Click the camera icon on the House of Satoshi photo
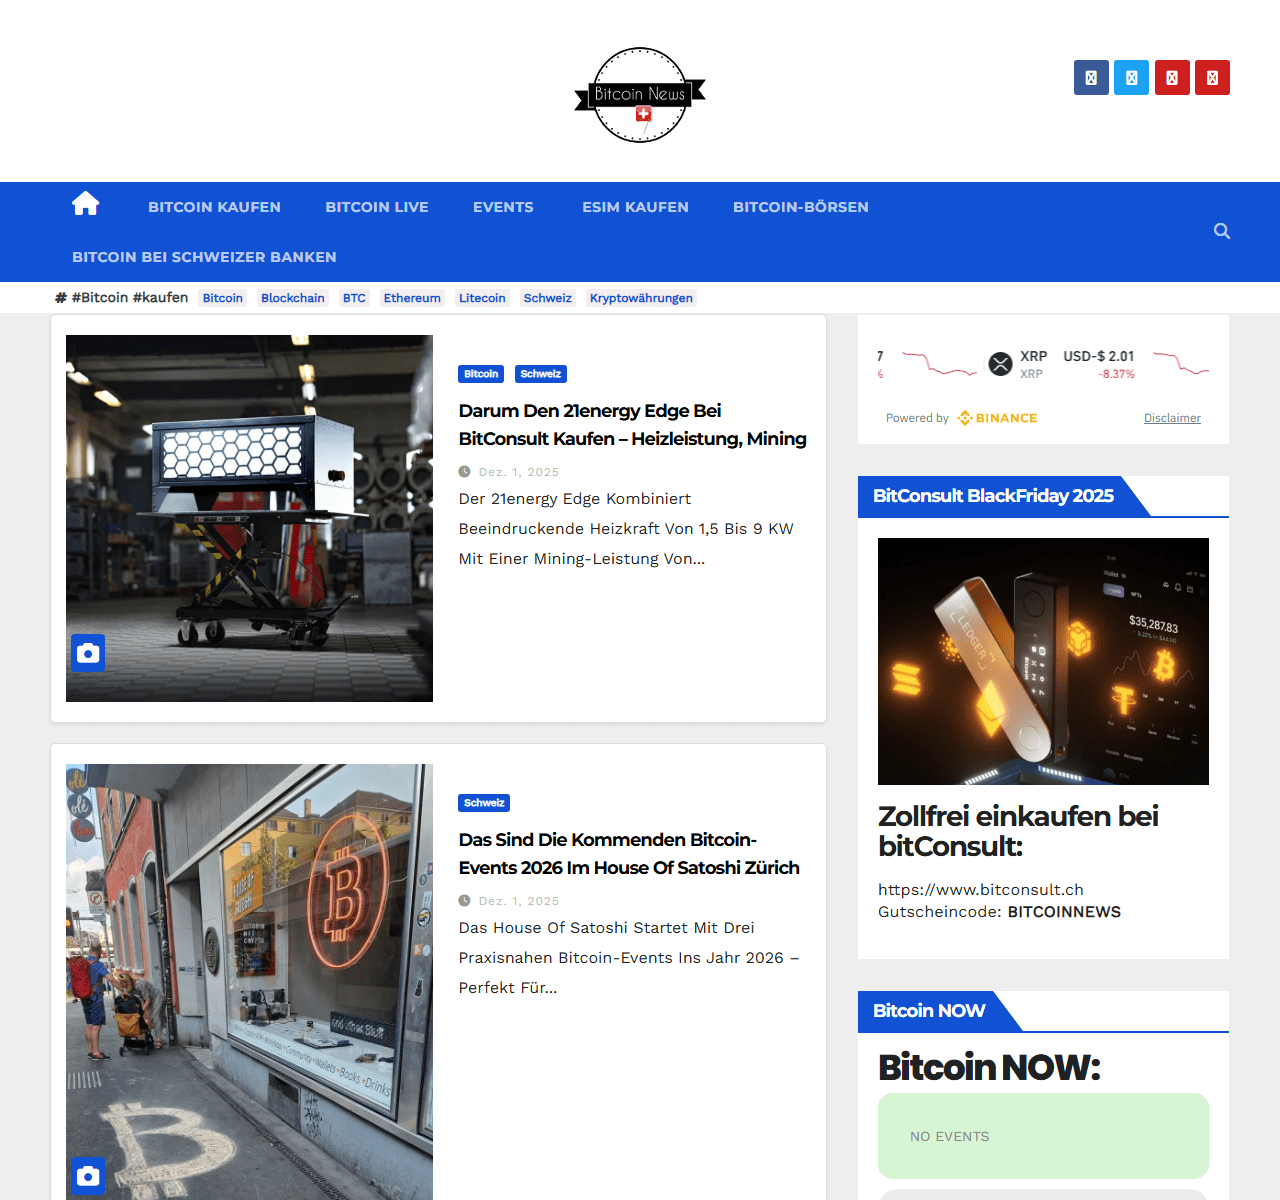 (88, 1175)
